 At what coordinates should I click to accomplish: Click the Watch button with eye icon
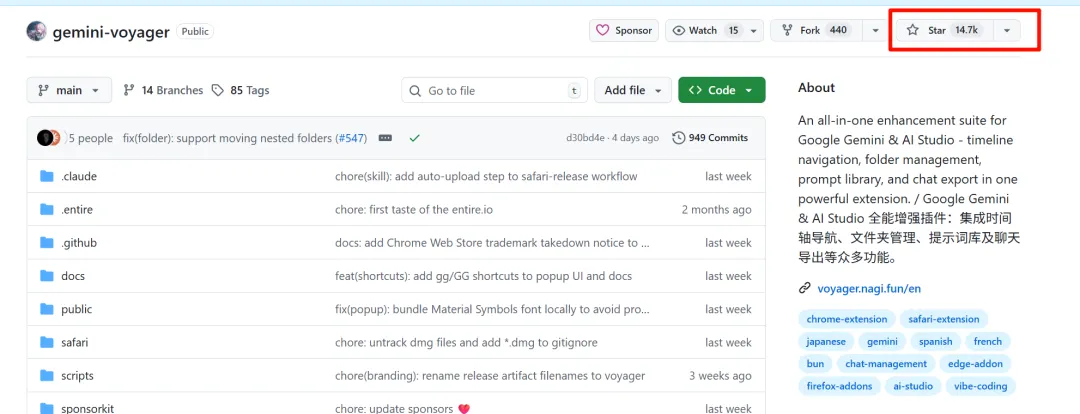(x=705, y=30)
